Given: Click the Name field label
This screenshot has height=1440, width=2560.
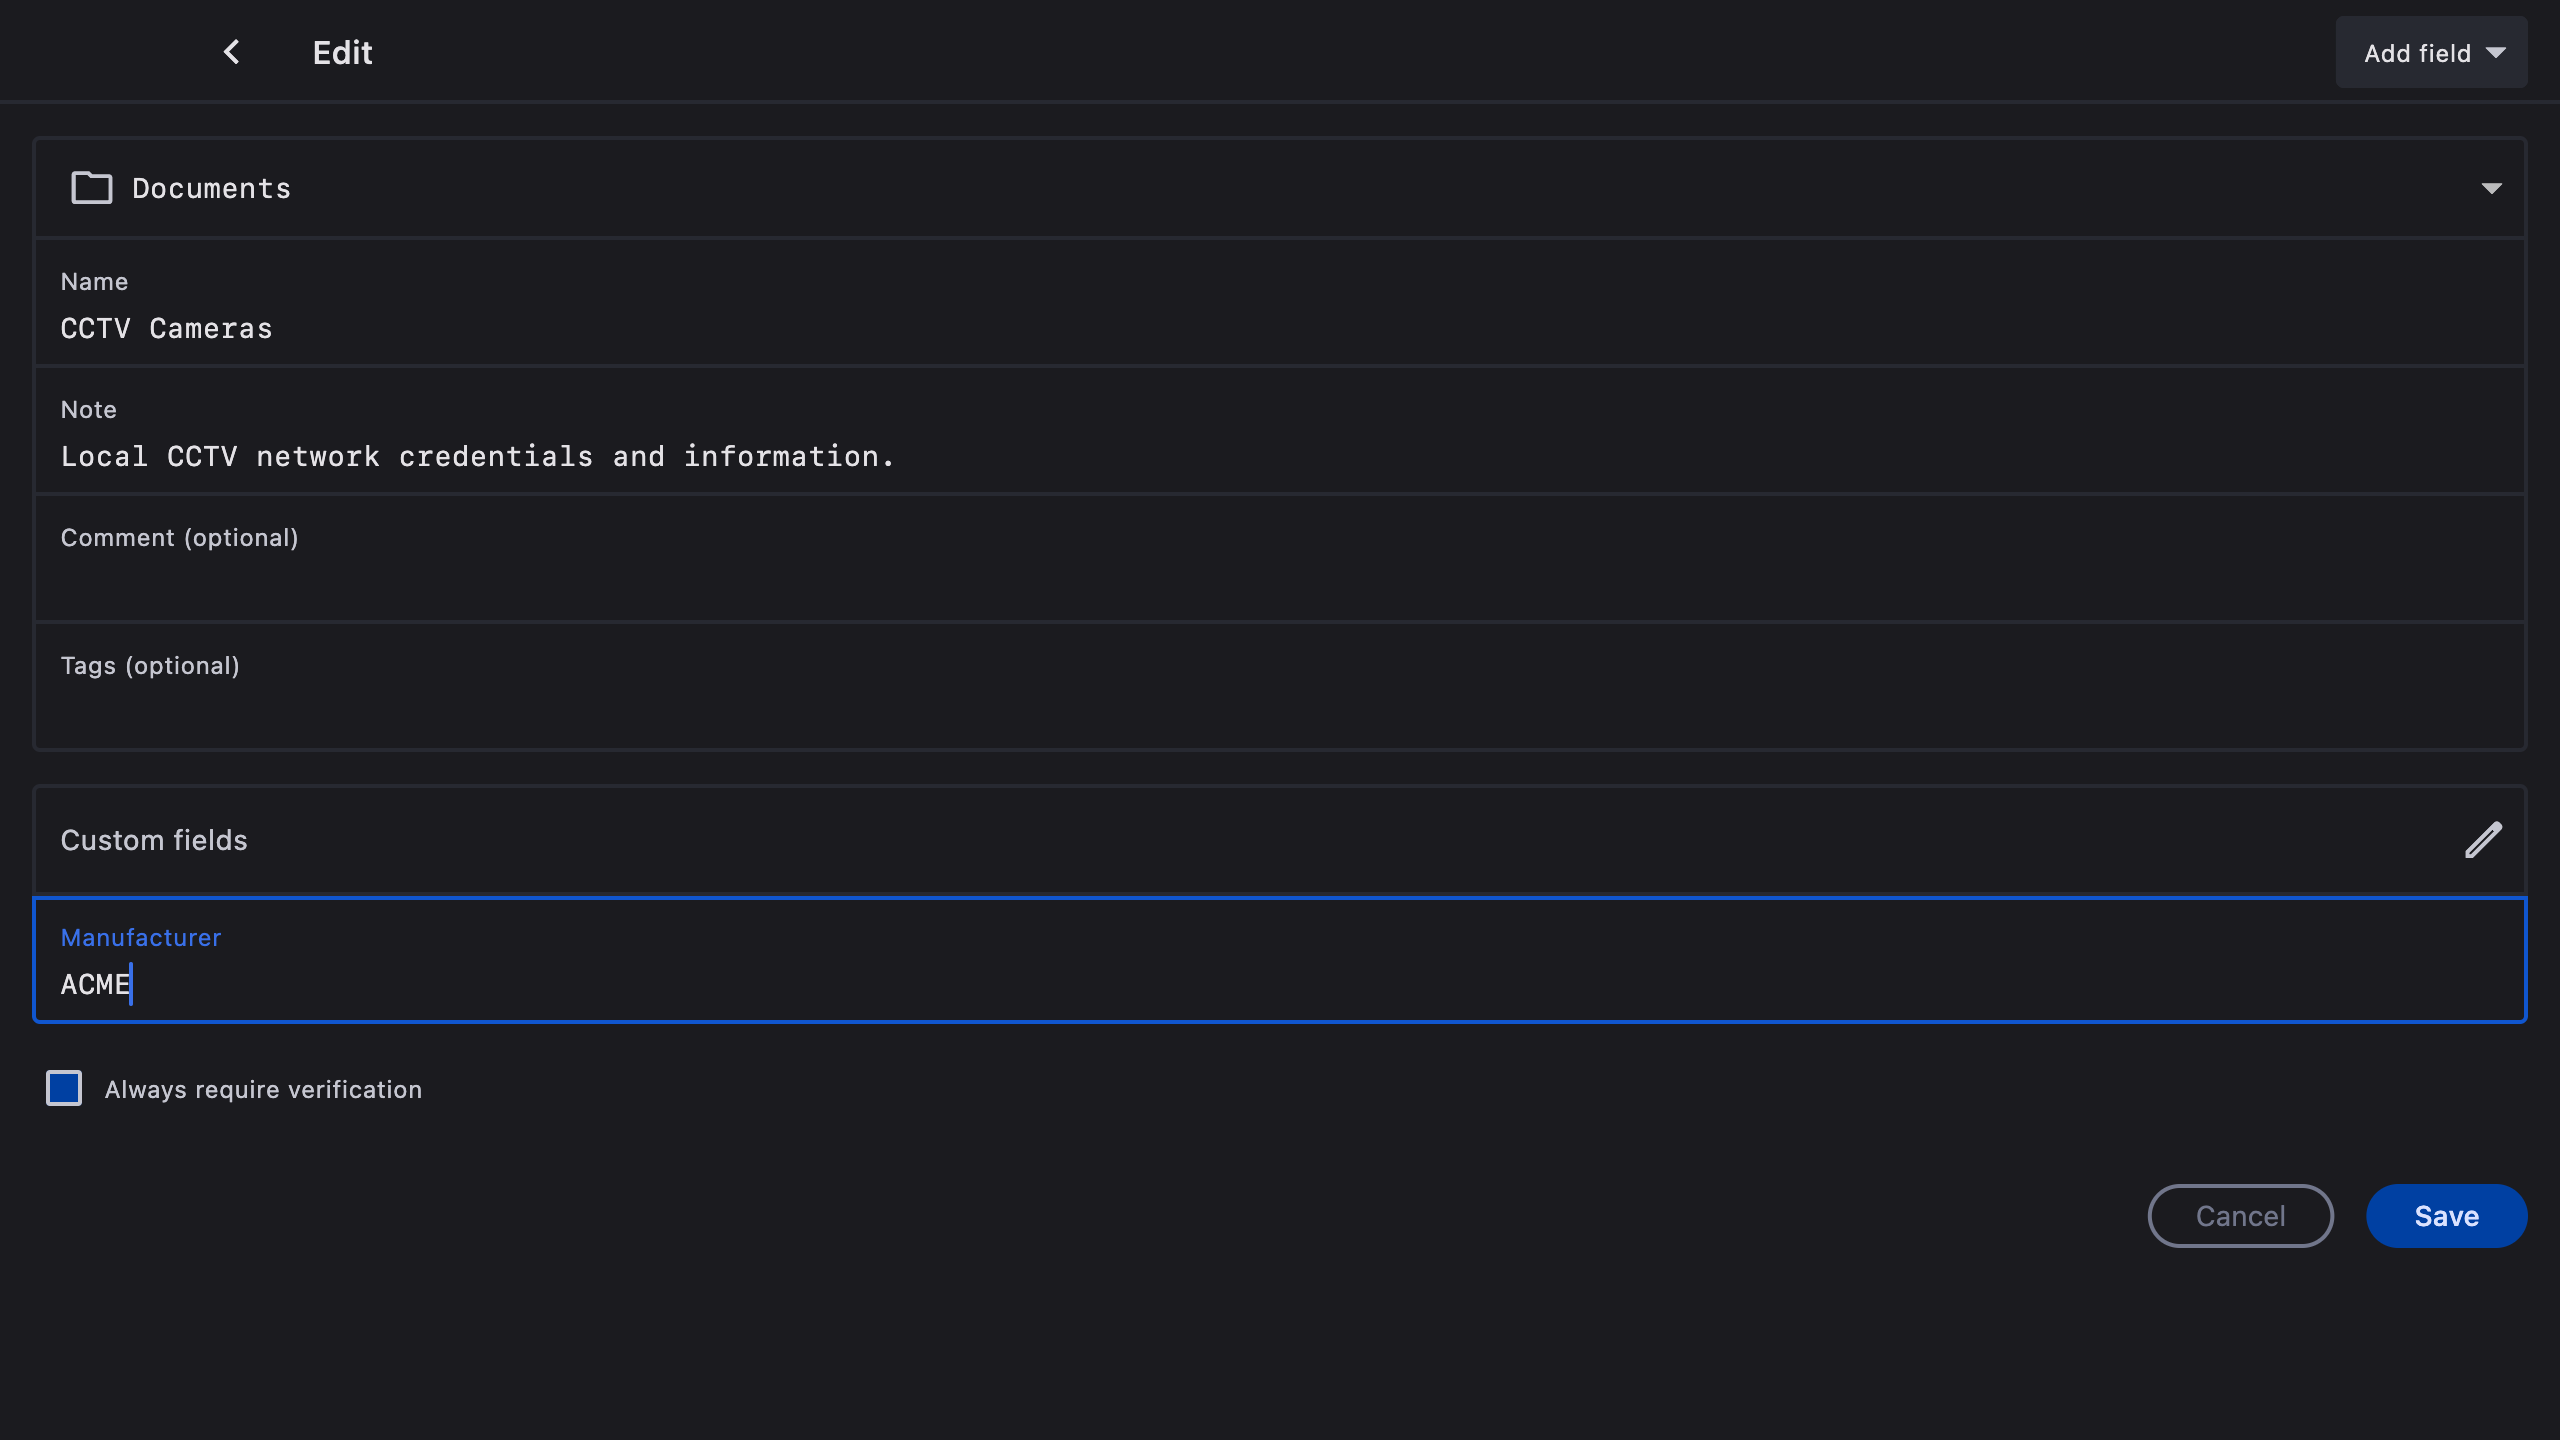Looking at the screenshot, I should (94, 281).
